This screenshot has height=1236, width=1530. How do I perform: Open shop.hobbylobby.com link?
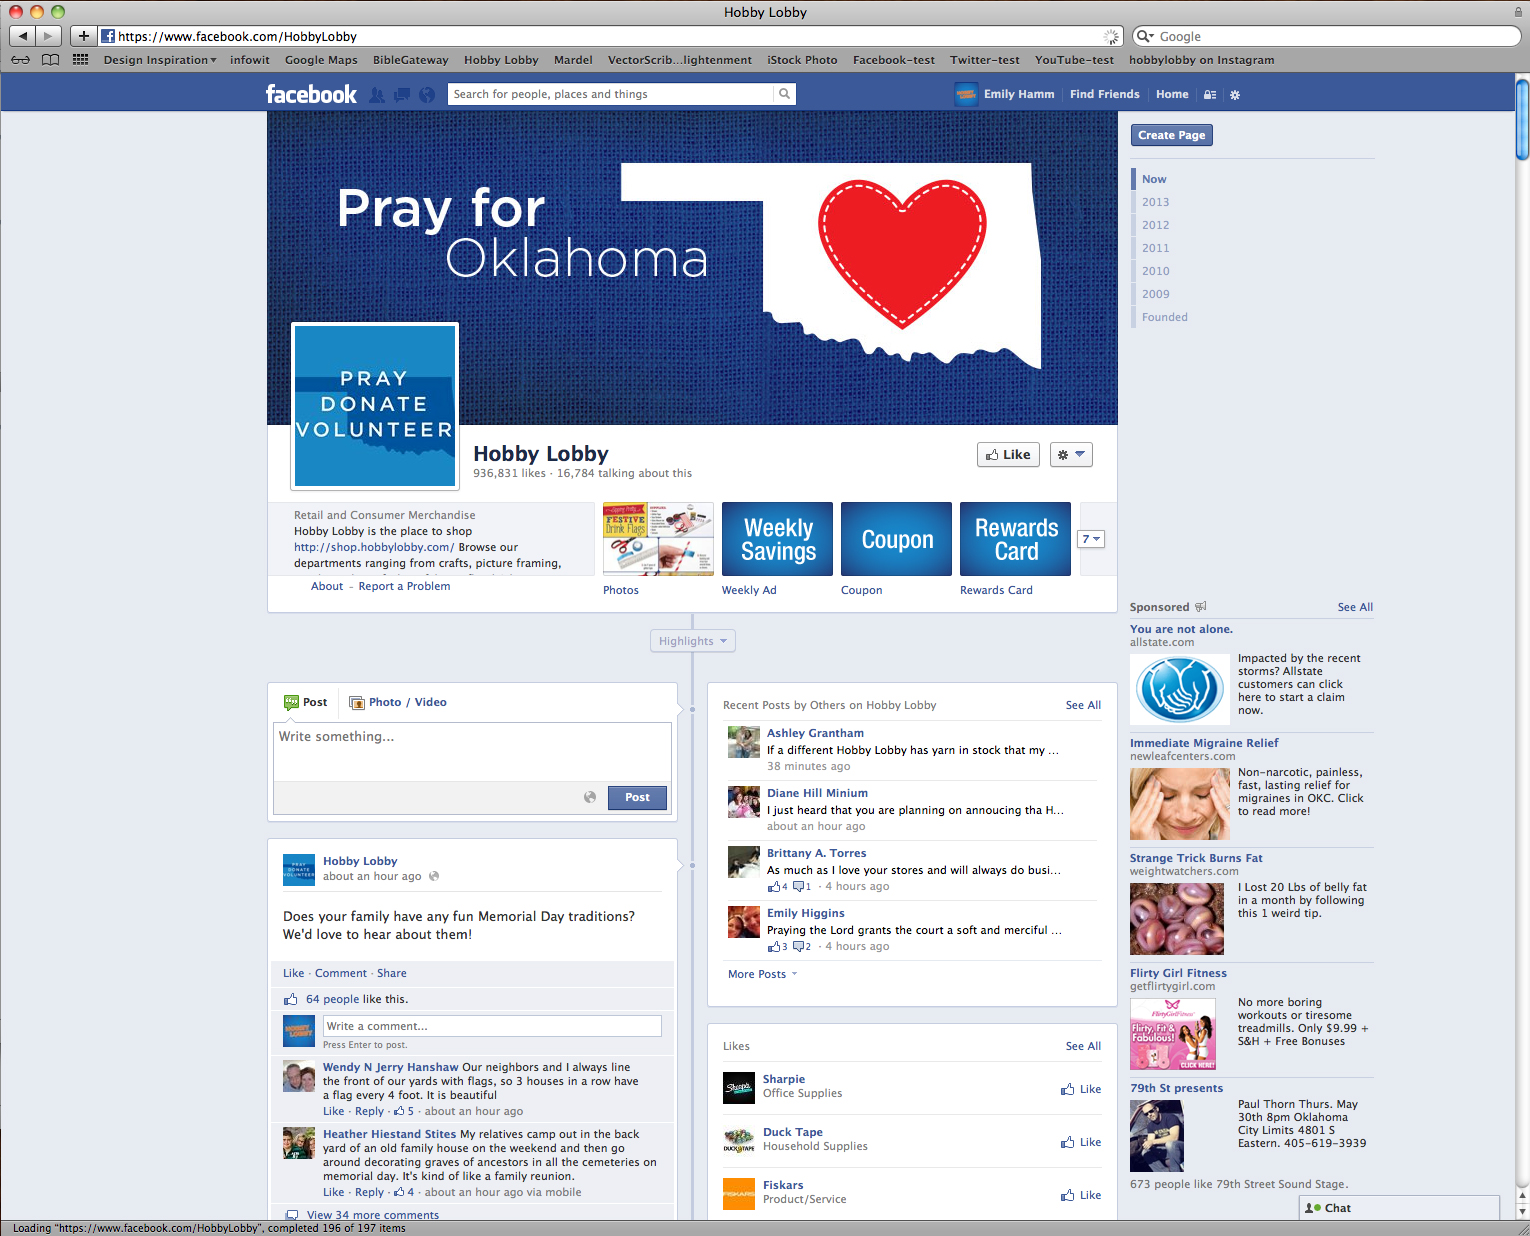tap(374, 547)
